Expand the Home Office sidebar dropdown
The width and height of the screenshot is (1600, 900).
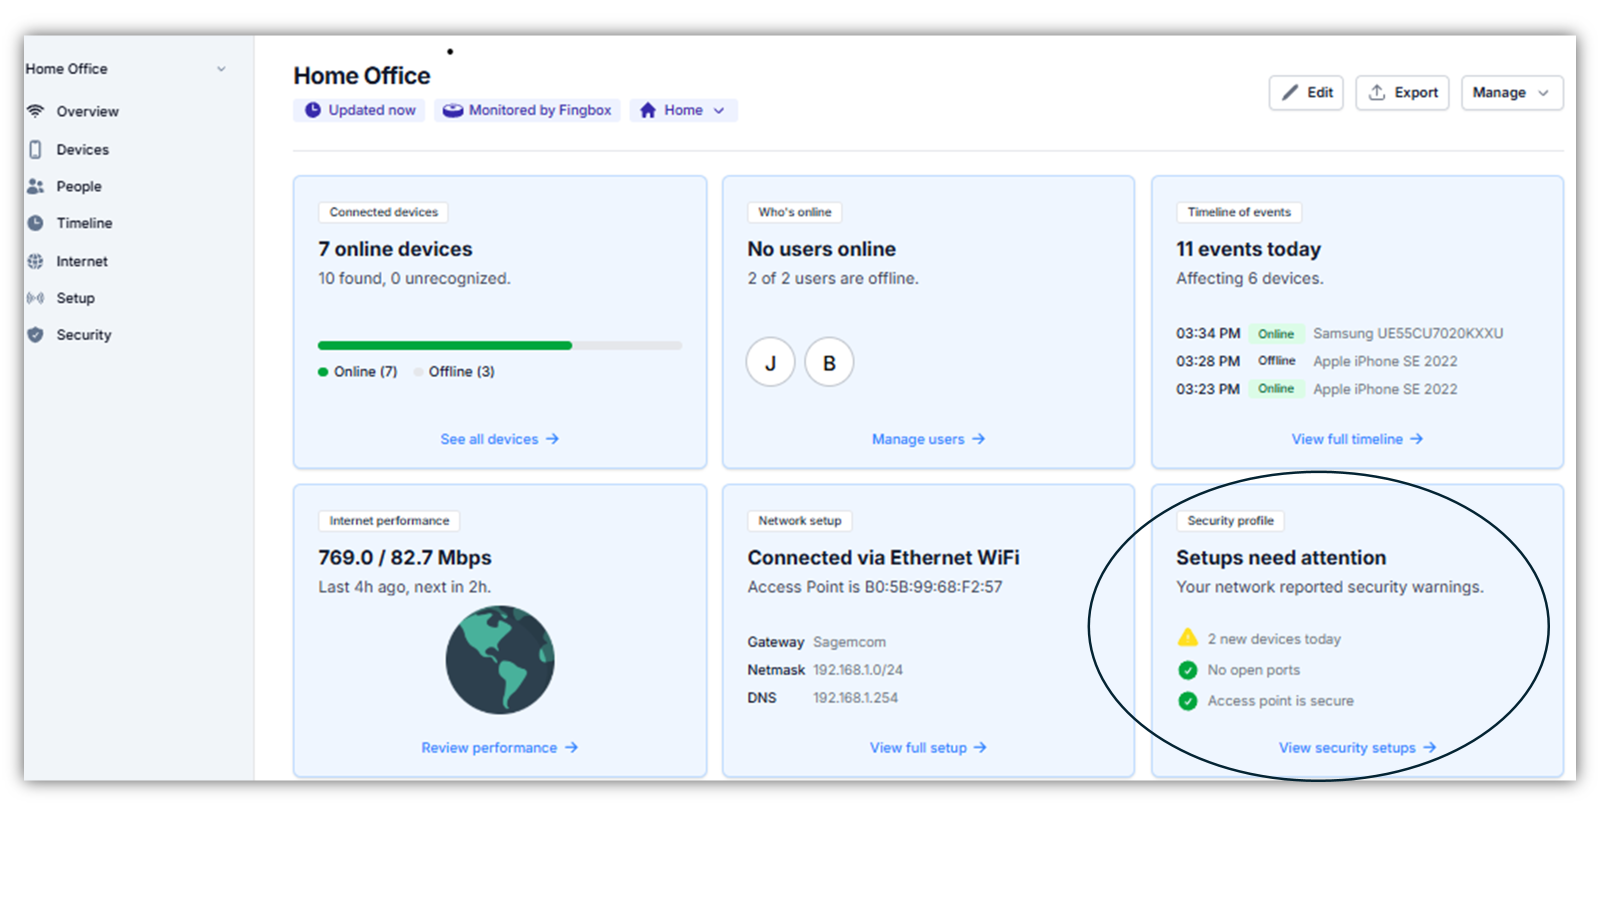click(221, 69)
